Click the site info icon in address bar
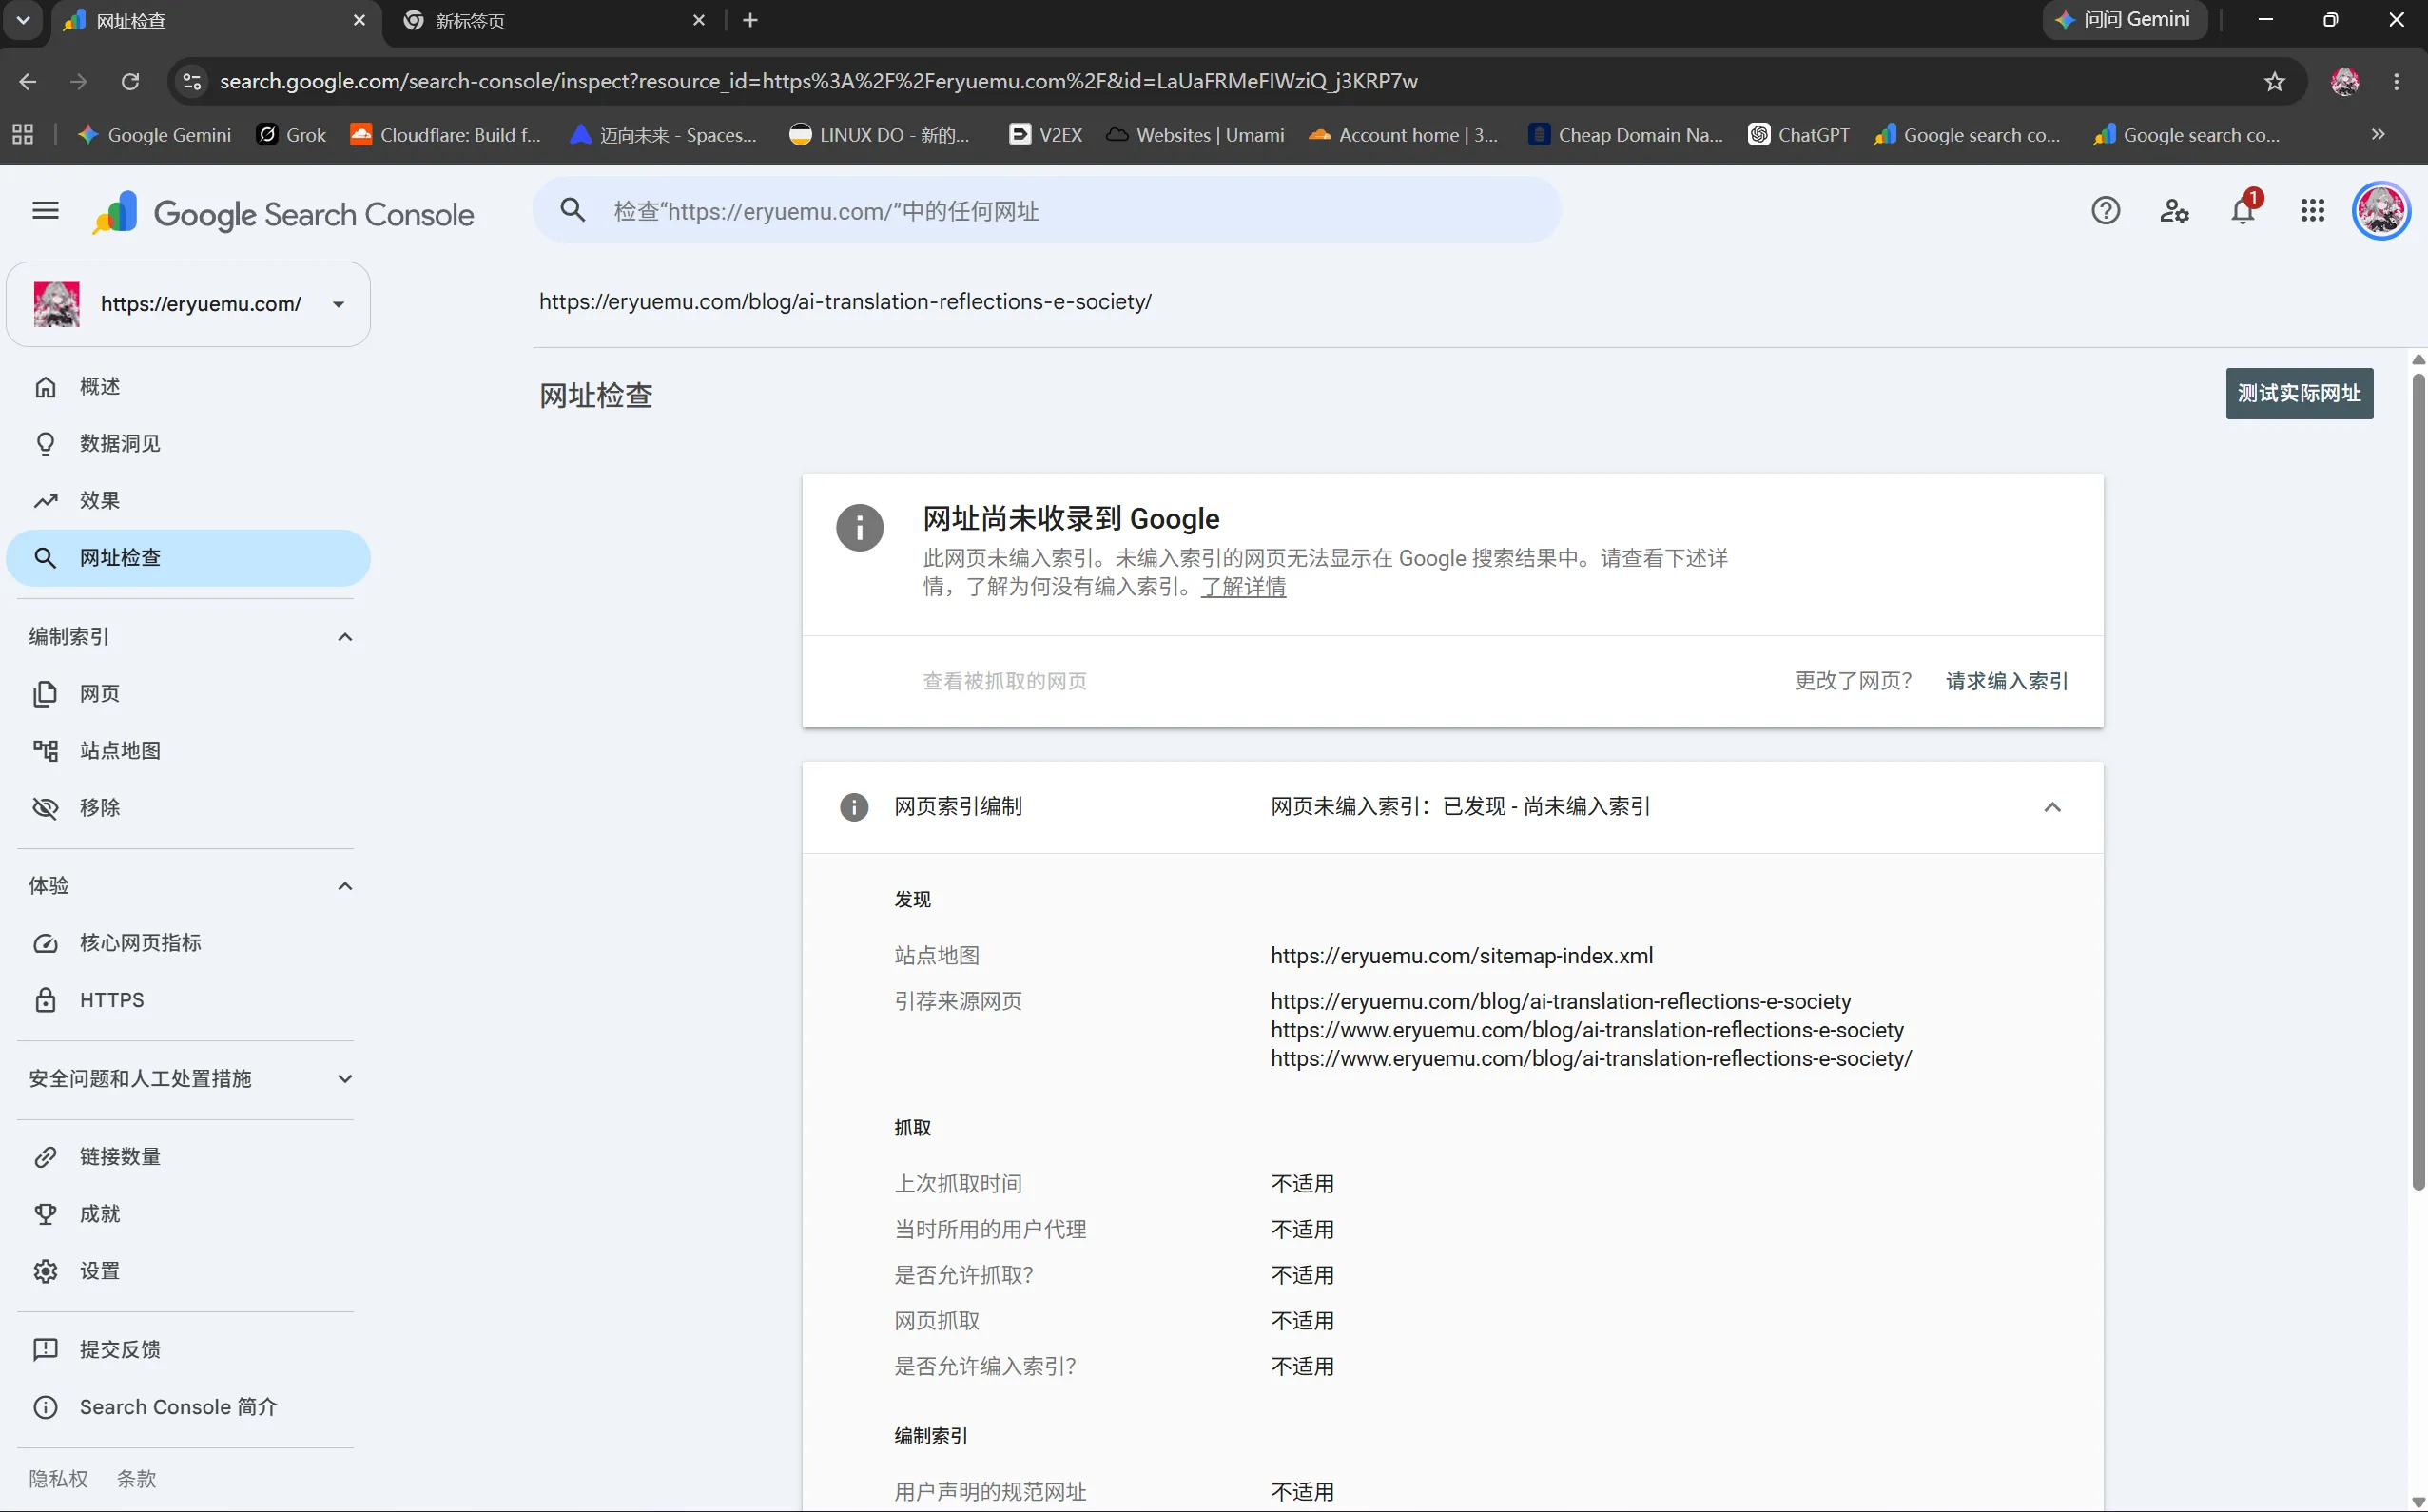This screenshot has height=1512, width=2428. 192,81
